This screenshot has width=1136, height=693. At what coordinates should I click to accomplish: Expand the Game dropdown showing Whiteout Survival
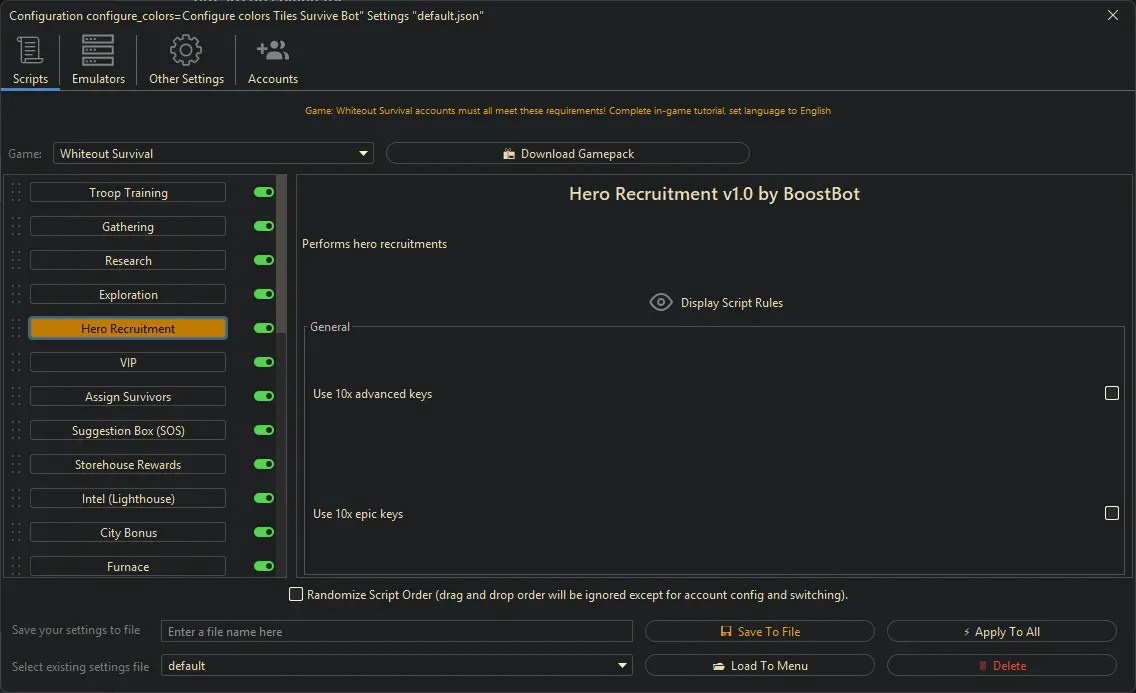click(213, 153)
